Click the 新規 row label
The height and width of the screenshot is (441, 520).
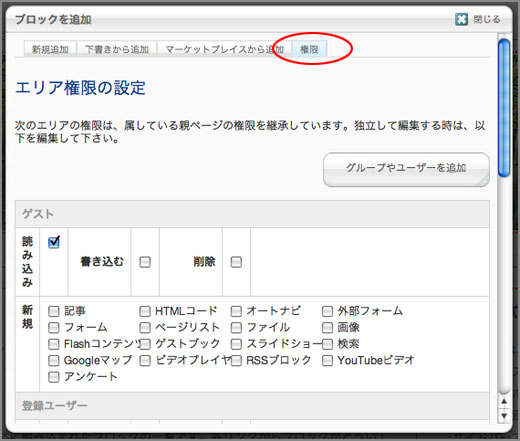pos(27,317)
